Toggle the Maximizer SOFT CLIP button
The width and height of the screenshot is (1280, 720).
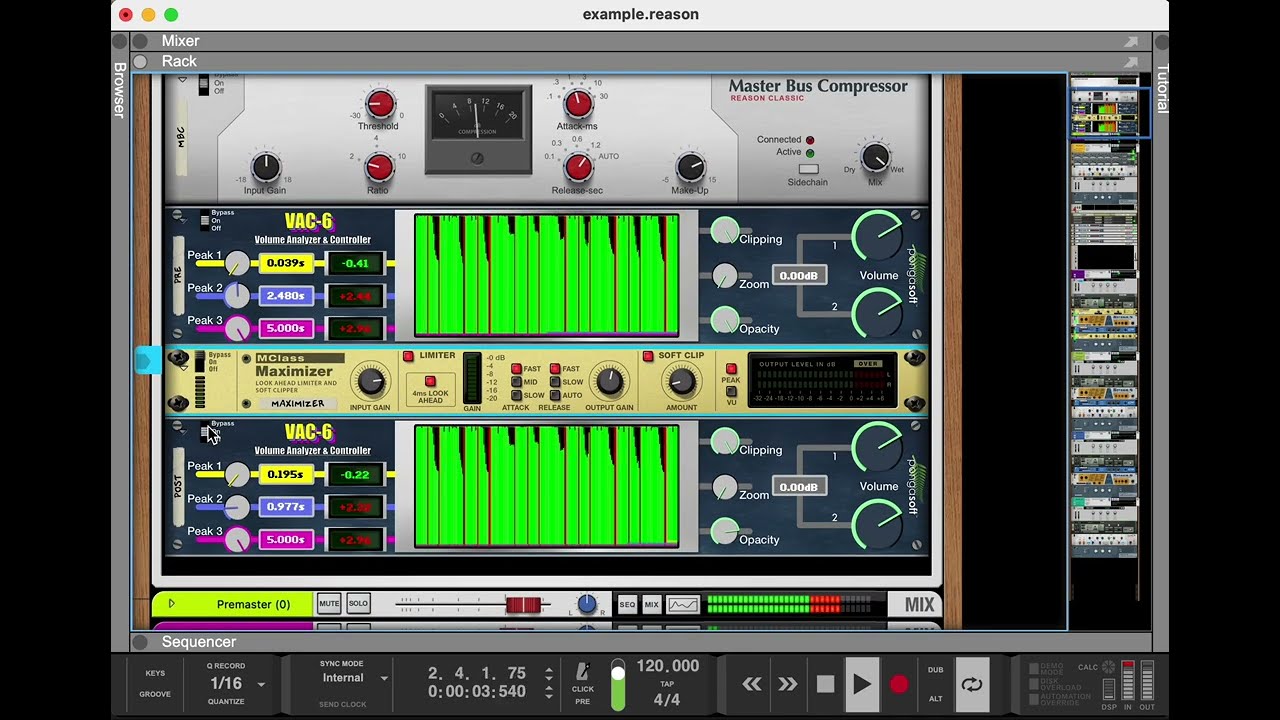click(648, 356)
